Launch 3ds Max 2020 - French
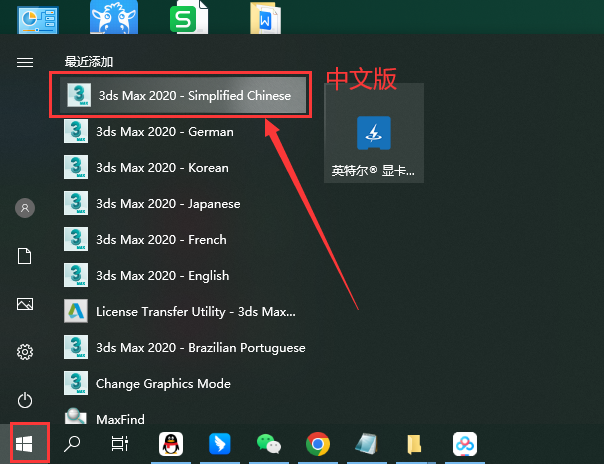This screenshot has height=464, width=604. coord(161,240)
